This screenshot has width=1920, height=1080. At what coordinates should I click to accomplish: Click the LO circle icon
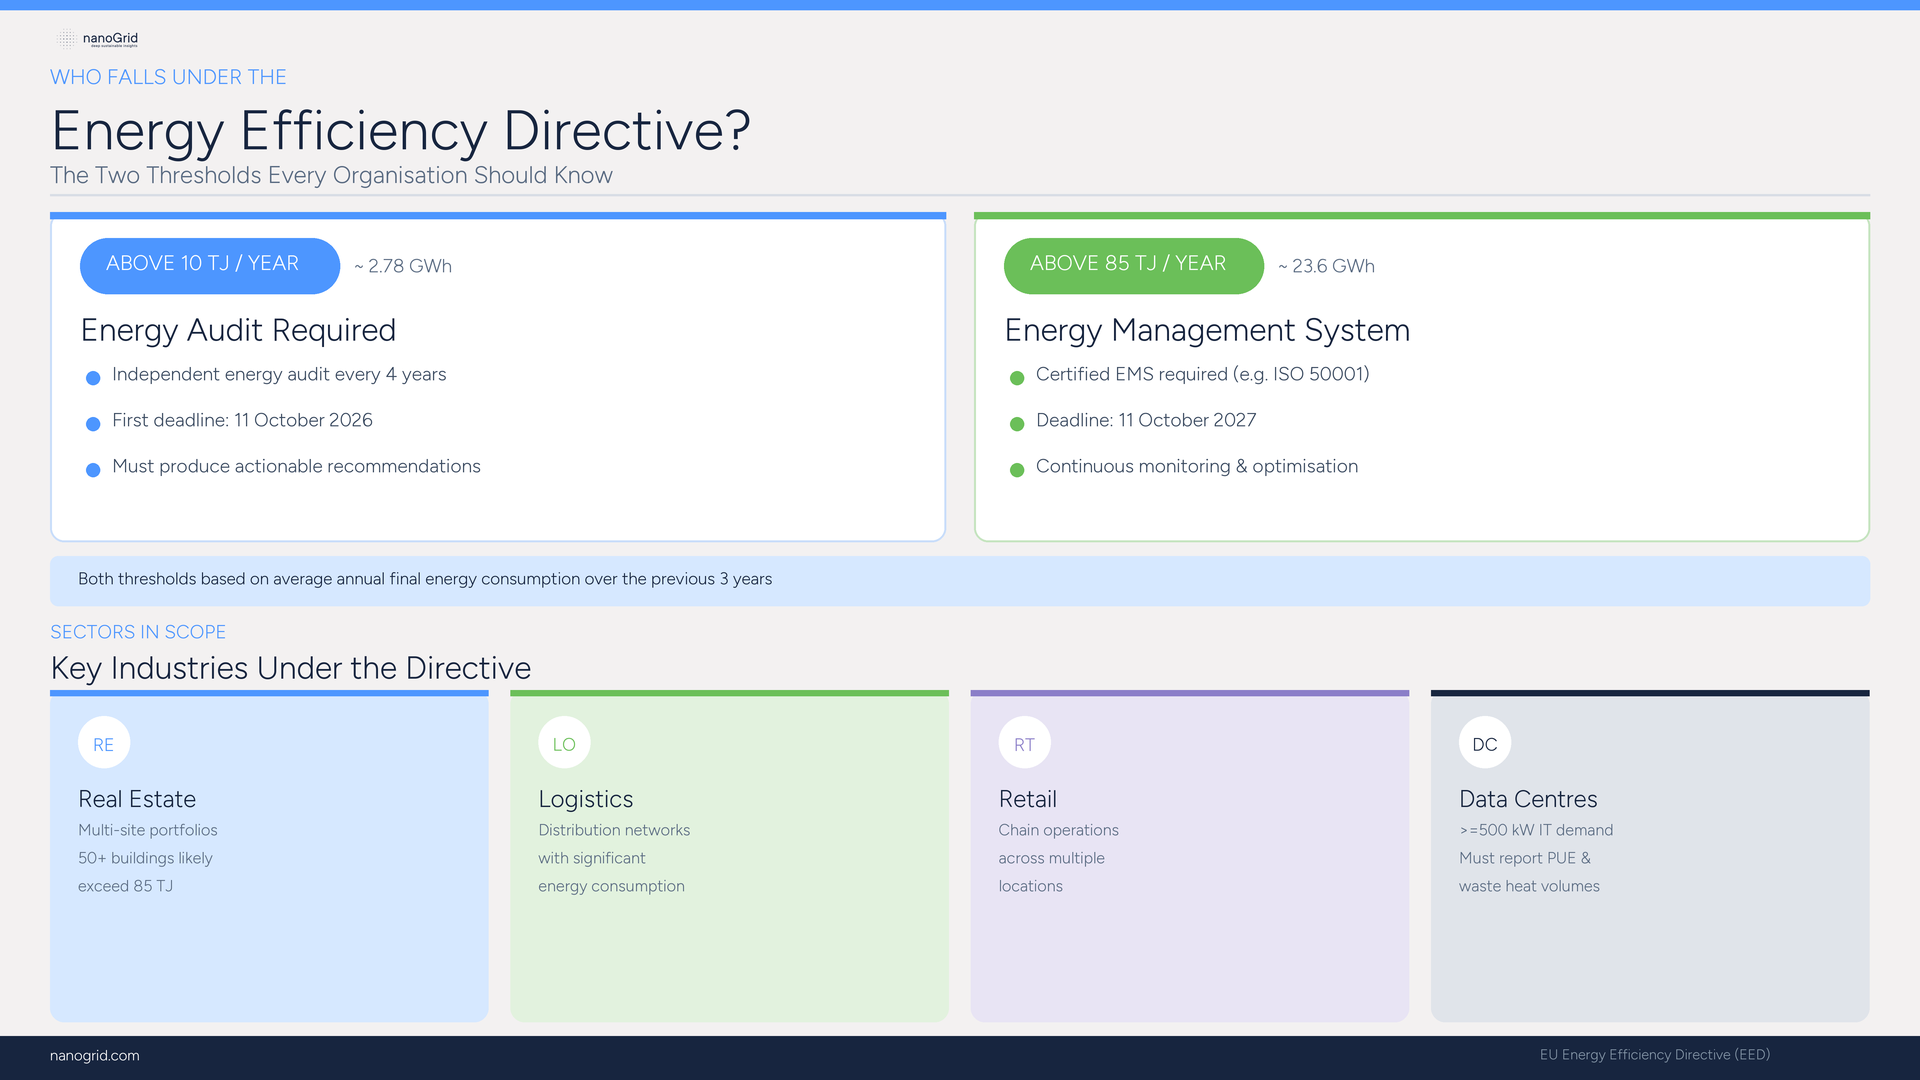point(564,743)
